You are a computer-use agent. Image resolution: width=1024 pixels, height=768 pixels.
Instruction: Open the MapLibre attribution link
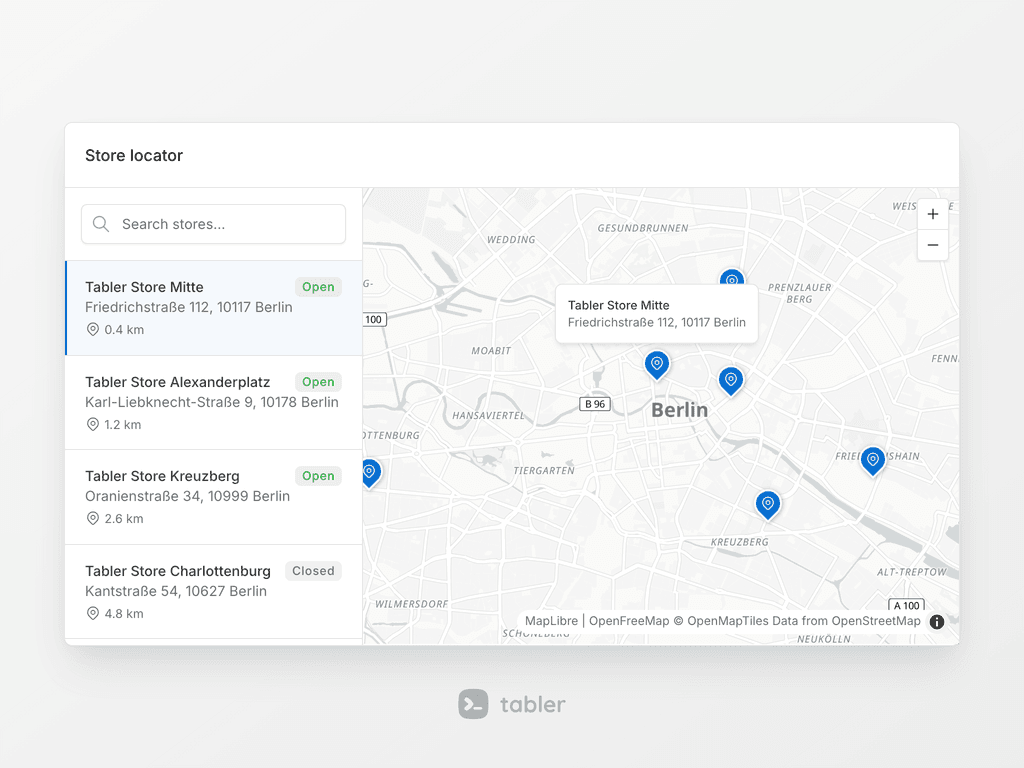click(551, 621)
